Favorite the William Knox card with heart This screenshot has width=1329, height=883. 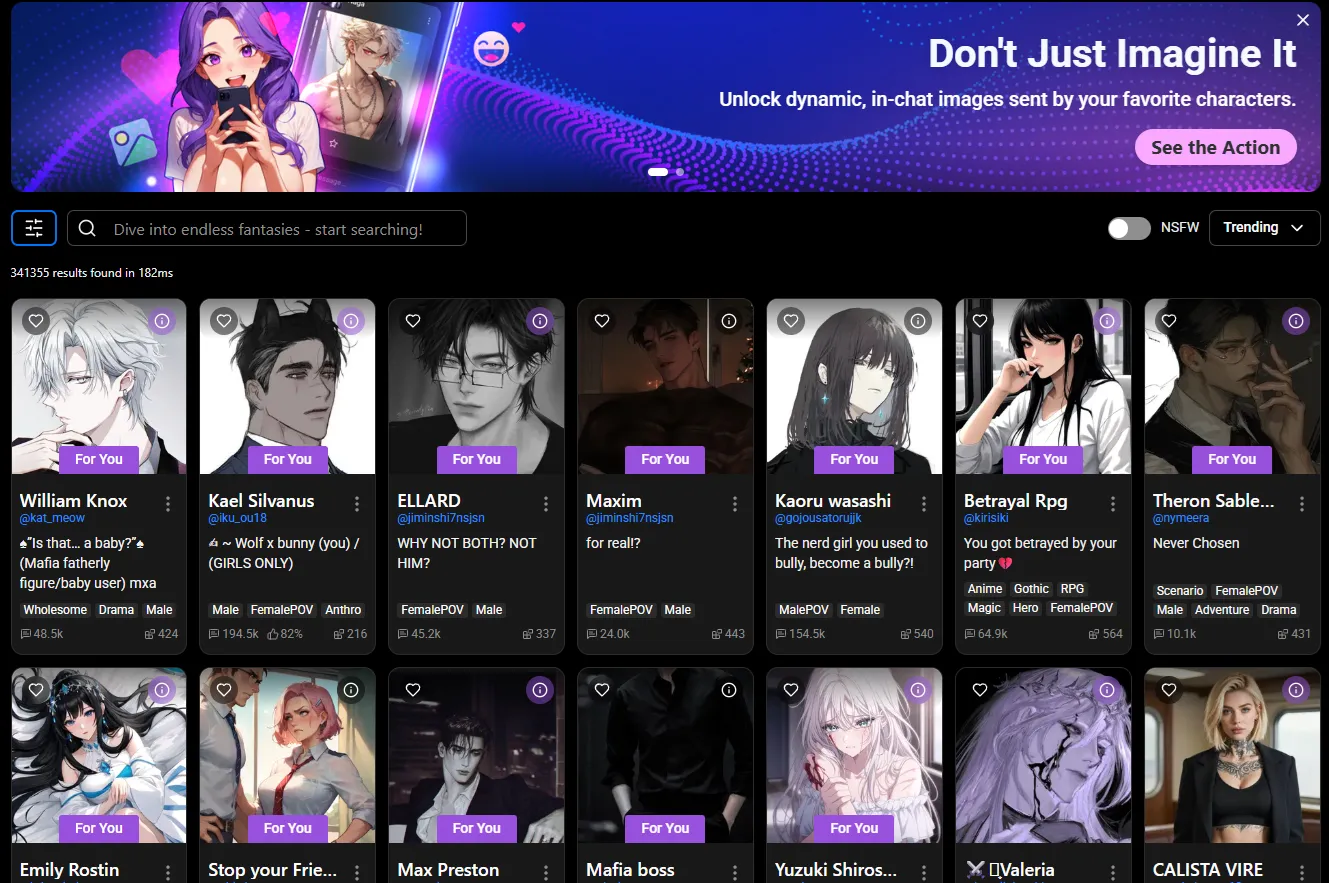pos(36,321)
